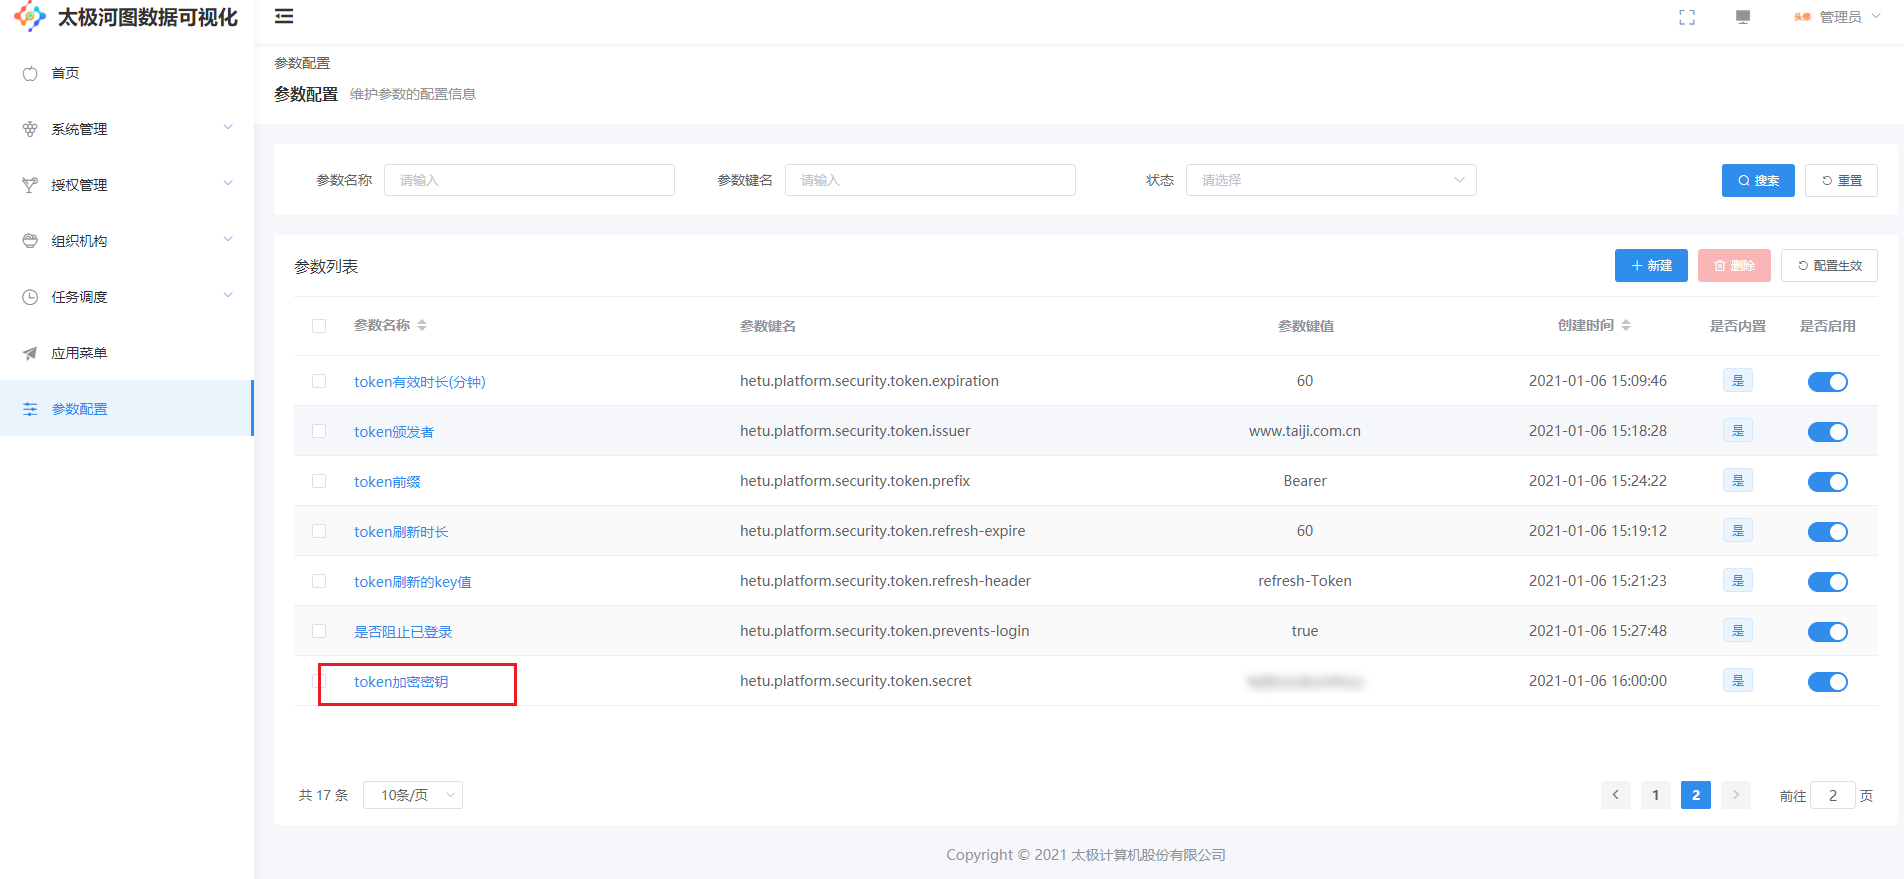Image resolution: width=1904 pixels, height=879 pixels.
Task: Click 是 built-in tag for token前缀 row
Action: tap(1738, 481)
